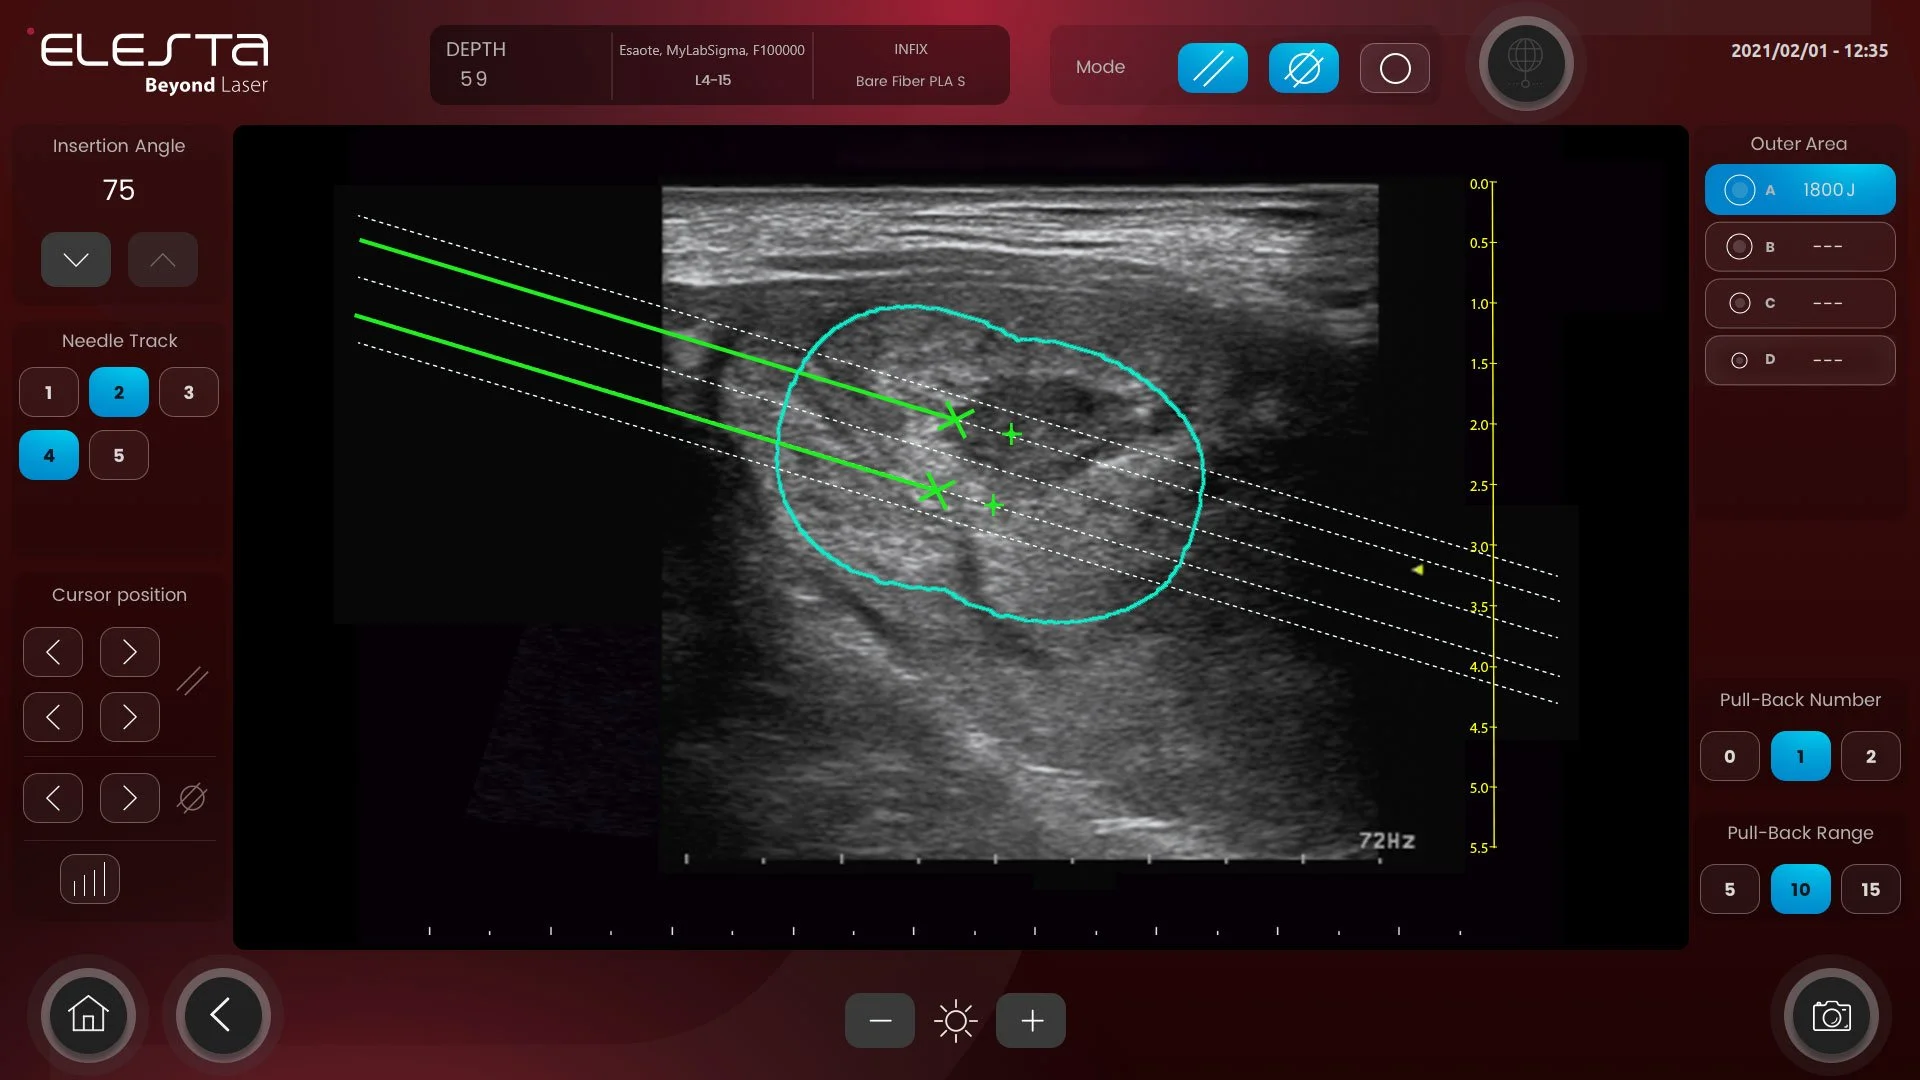Toggle needle track 3
Image resolution: width=1920 pixels, height=1080 pixels.
(189, 393)
